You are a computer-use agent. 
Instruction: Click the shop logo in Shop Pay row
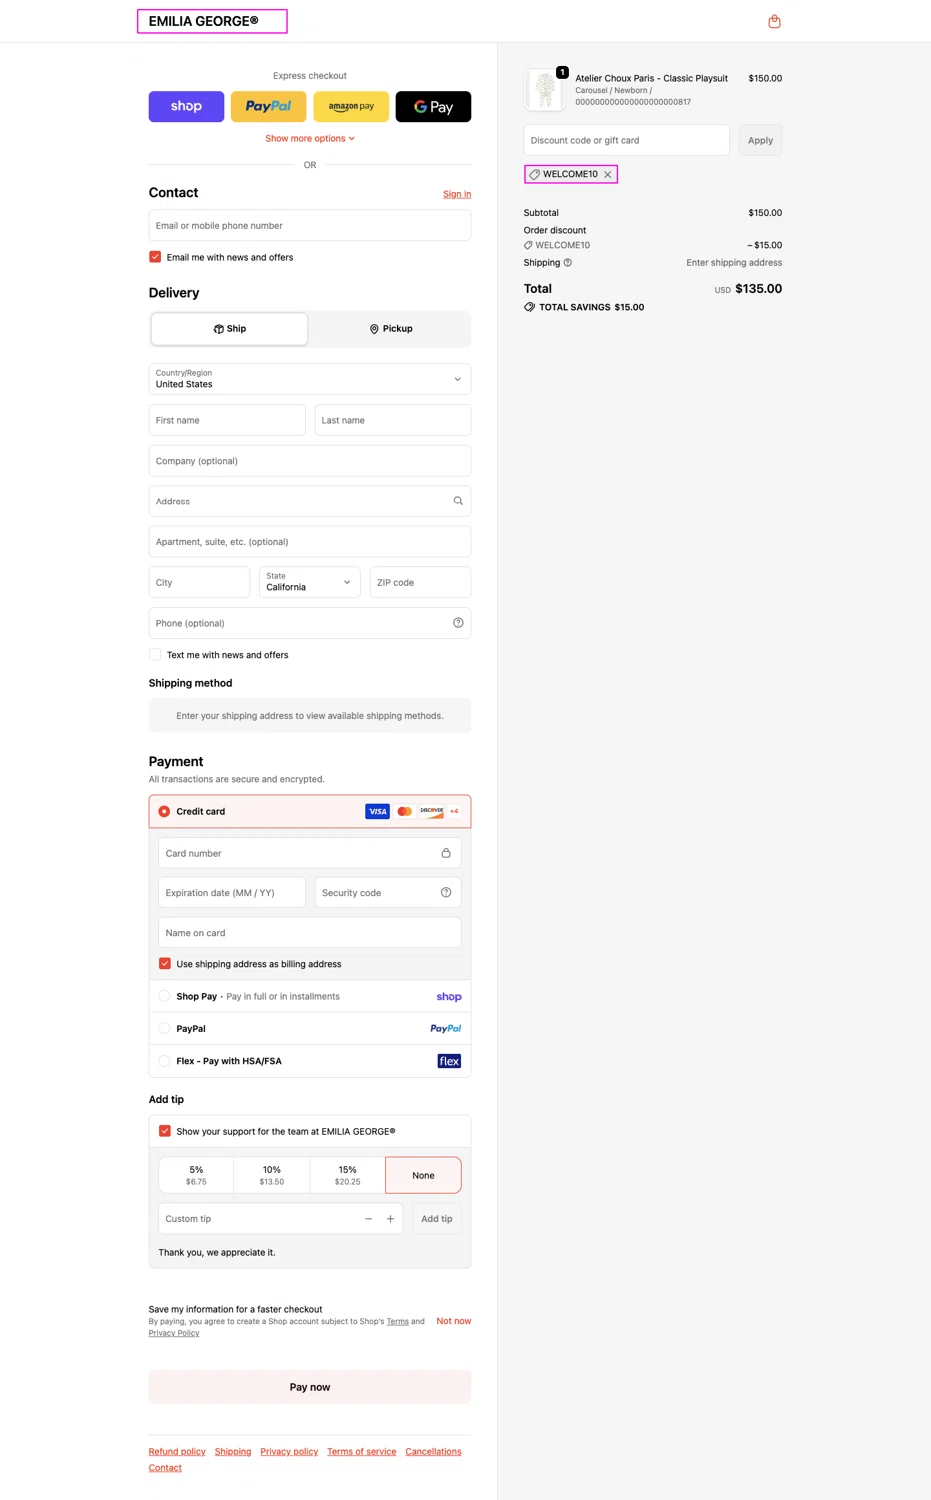pyautogui.click(x=449, y=997)
